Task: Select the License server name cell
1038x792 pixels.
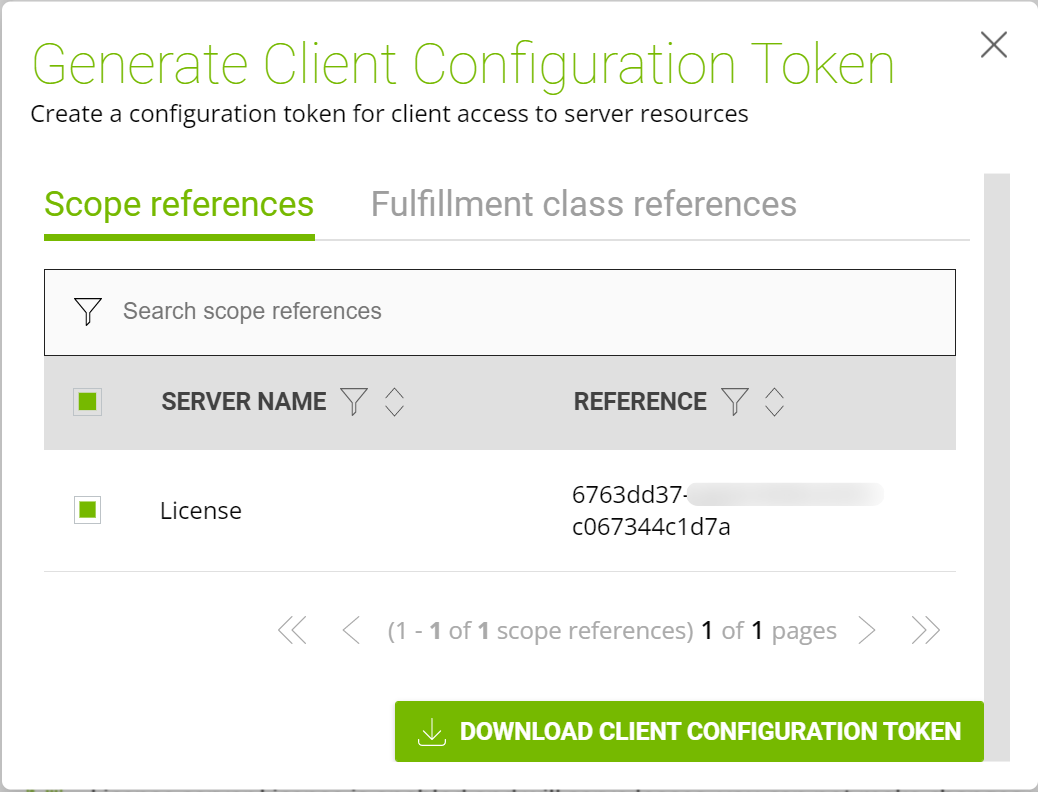Action: [201, 511]
